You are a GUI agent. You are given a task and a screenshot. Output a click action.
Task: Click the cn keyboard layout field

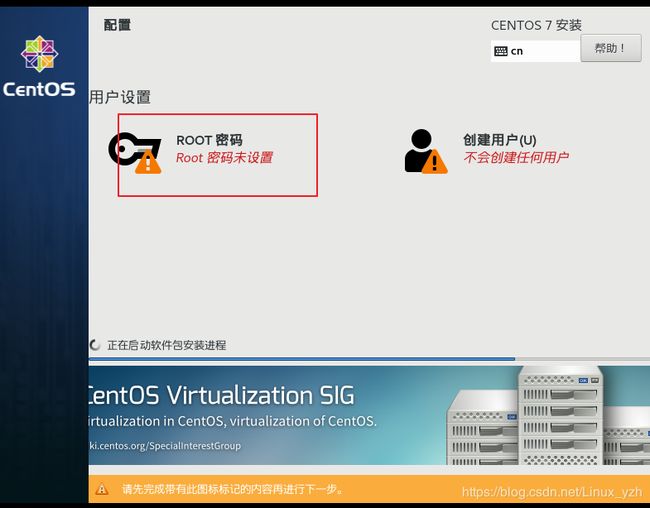coord(535,51)
